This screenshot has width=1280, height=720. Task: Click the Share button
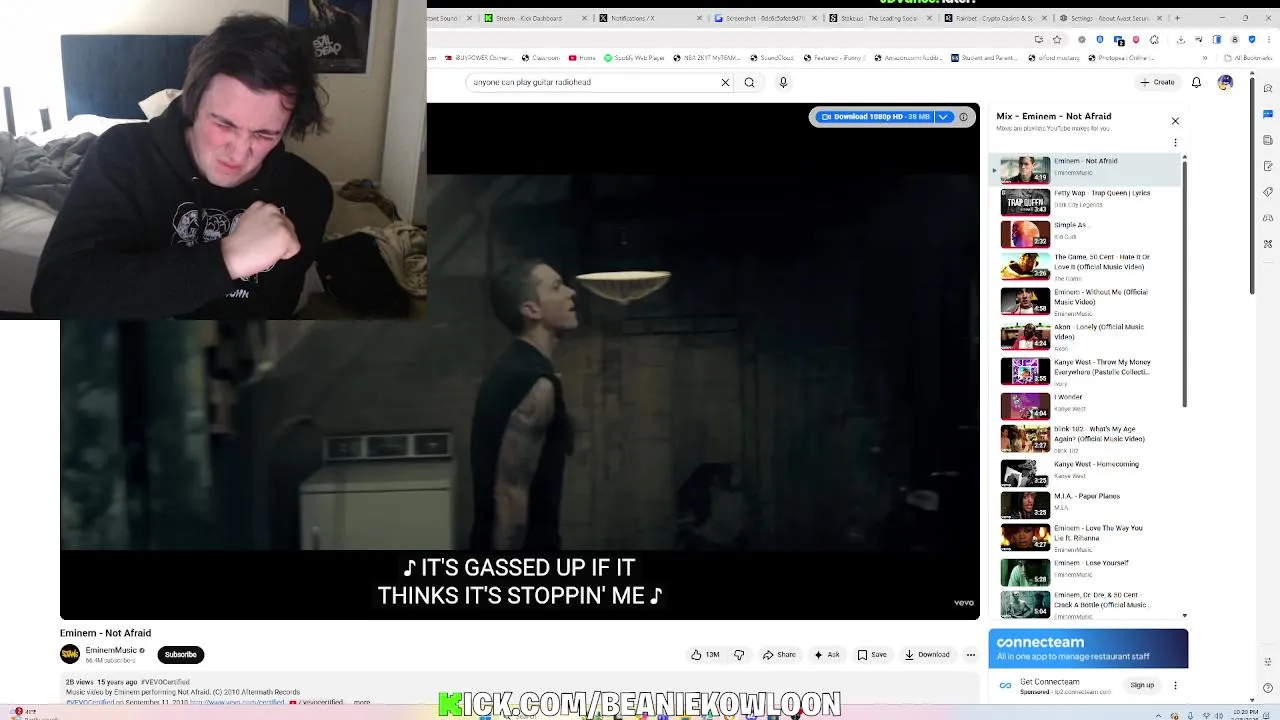pyautogui.click(x=779, y=655)
